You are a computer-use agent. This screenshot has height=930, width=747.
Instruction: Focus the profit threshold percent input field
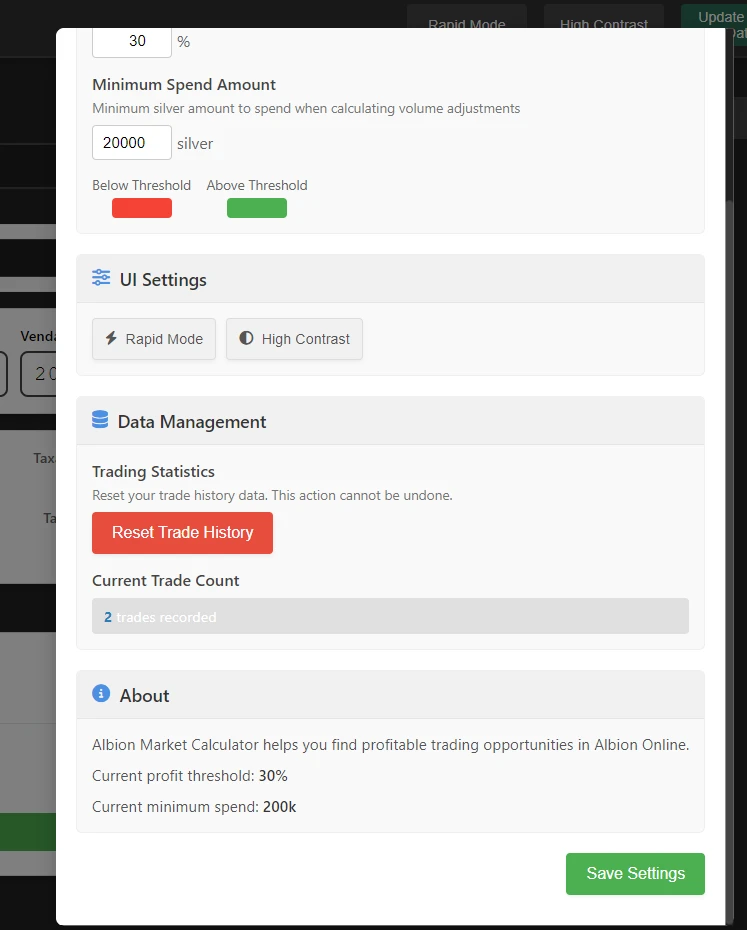[132, 42]
